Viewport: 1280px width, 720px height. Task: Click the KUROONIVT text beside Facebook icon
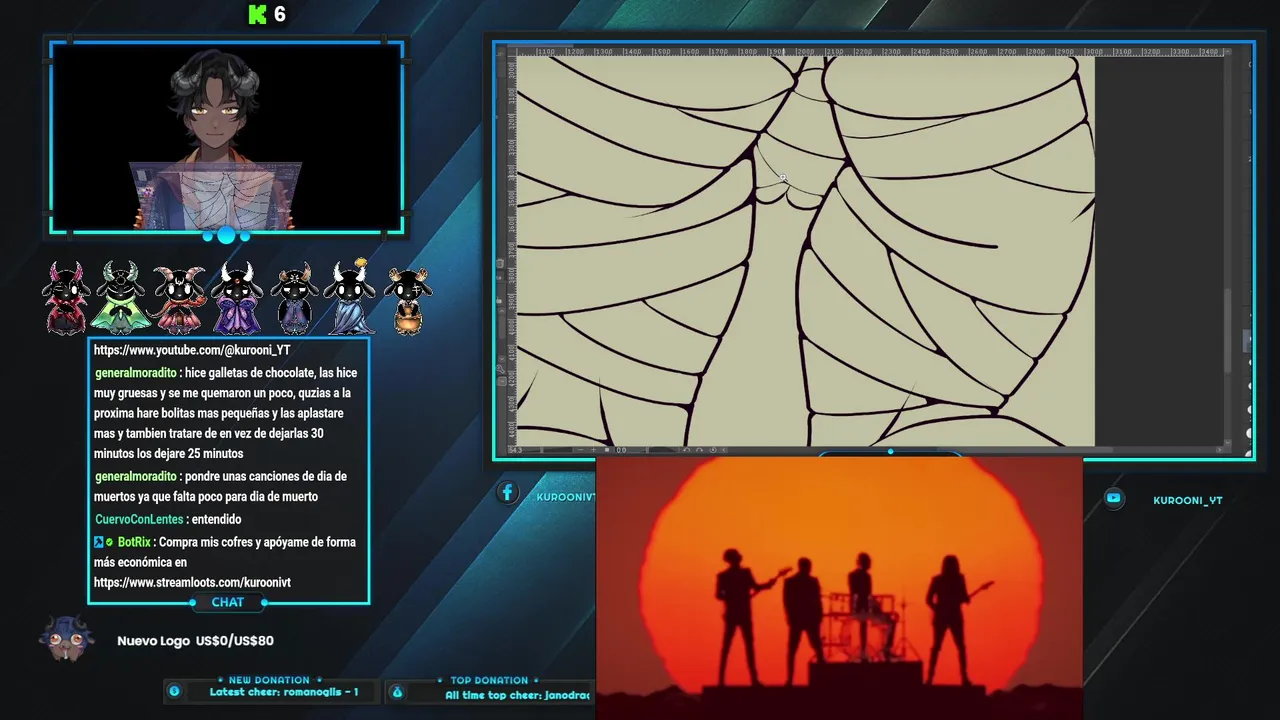[566, 497]
